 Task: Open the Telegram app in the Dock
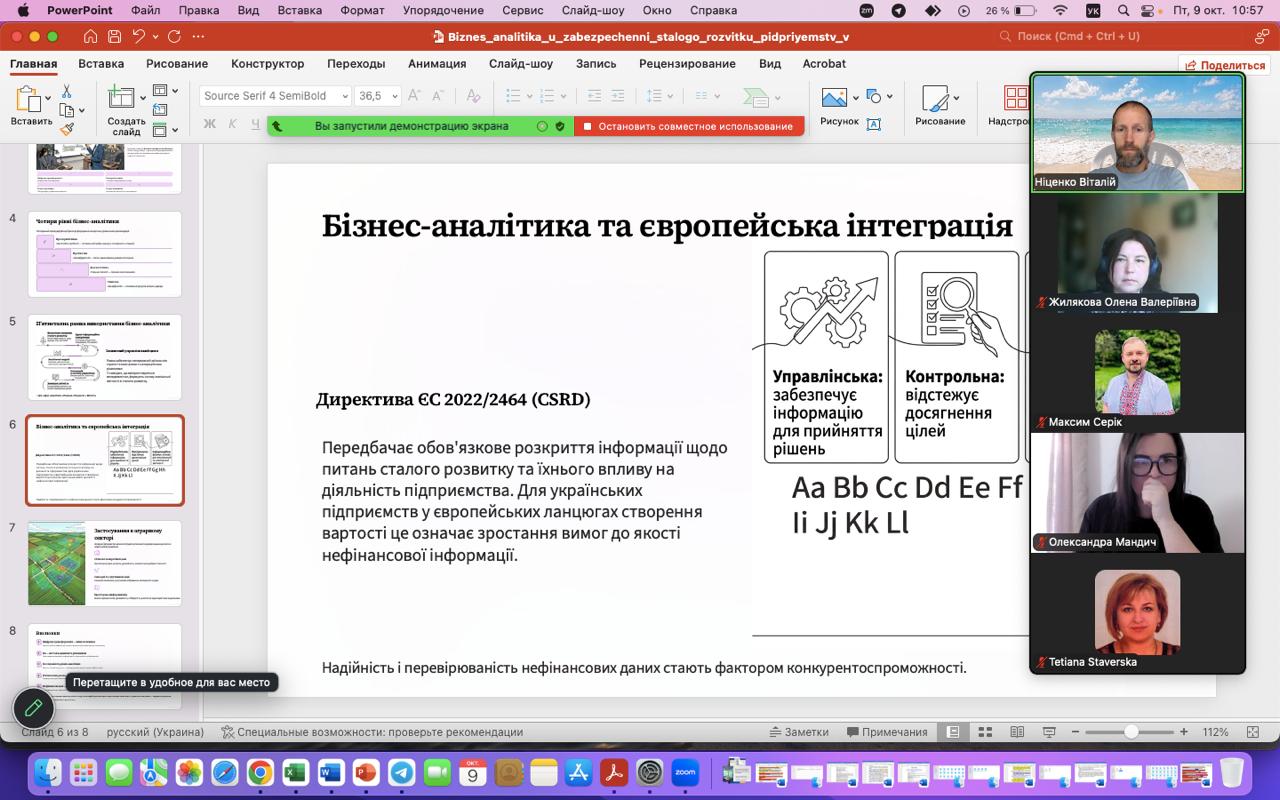(x=401, y=773)
